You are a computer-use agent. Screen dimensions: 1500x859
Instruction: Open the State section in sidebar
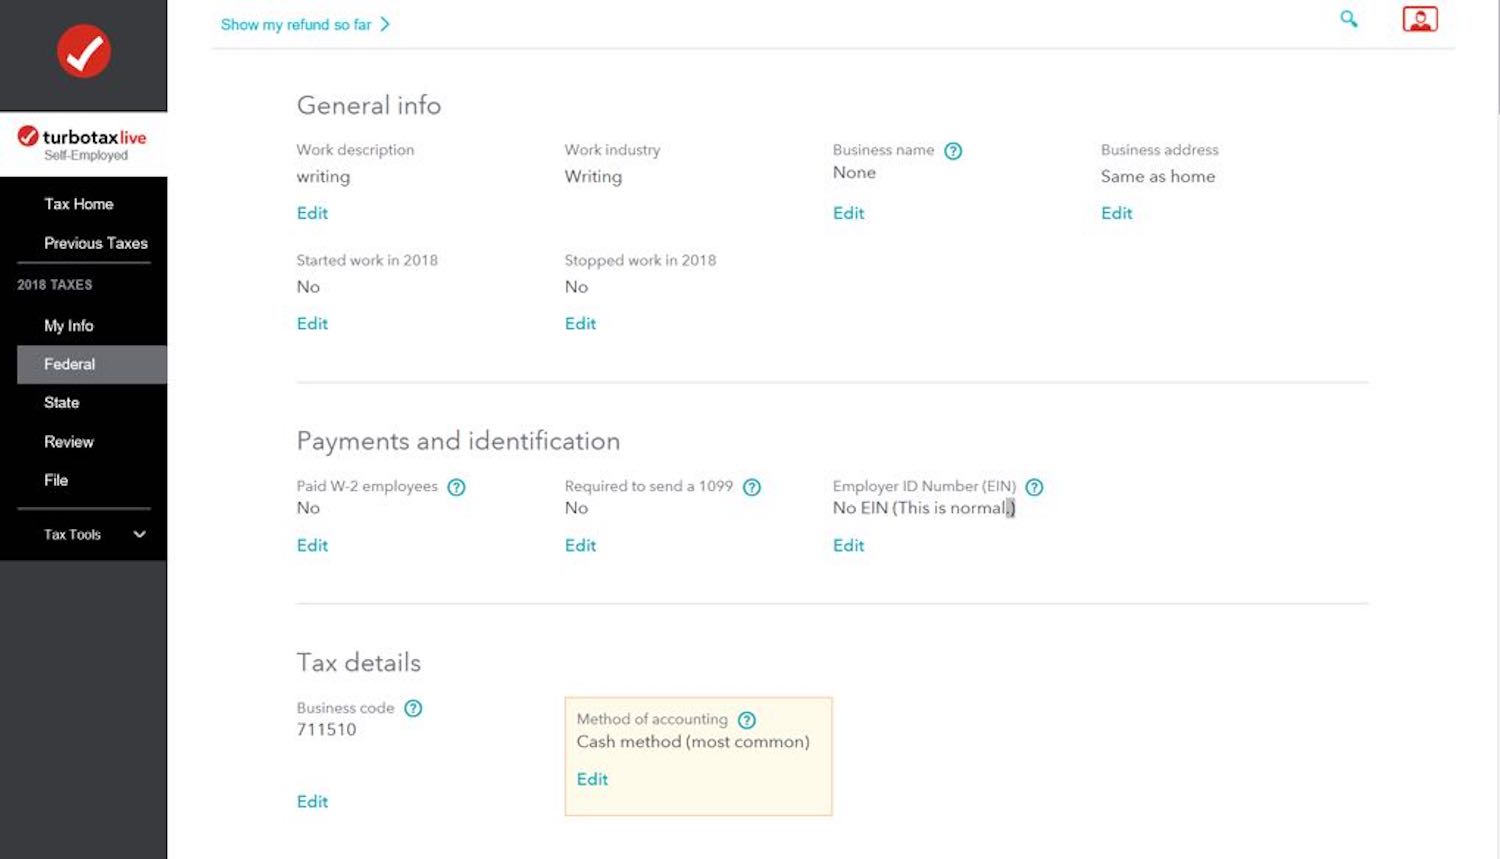click(x=62, y=403)
